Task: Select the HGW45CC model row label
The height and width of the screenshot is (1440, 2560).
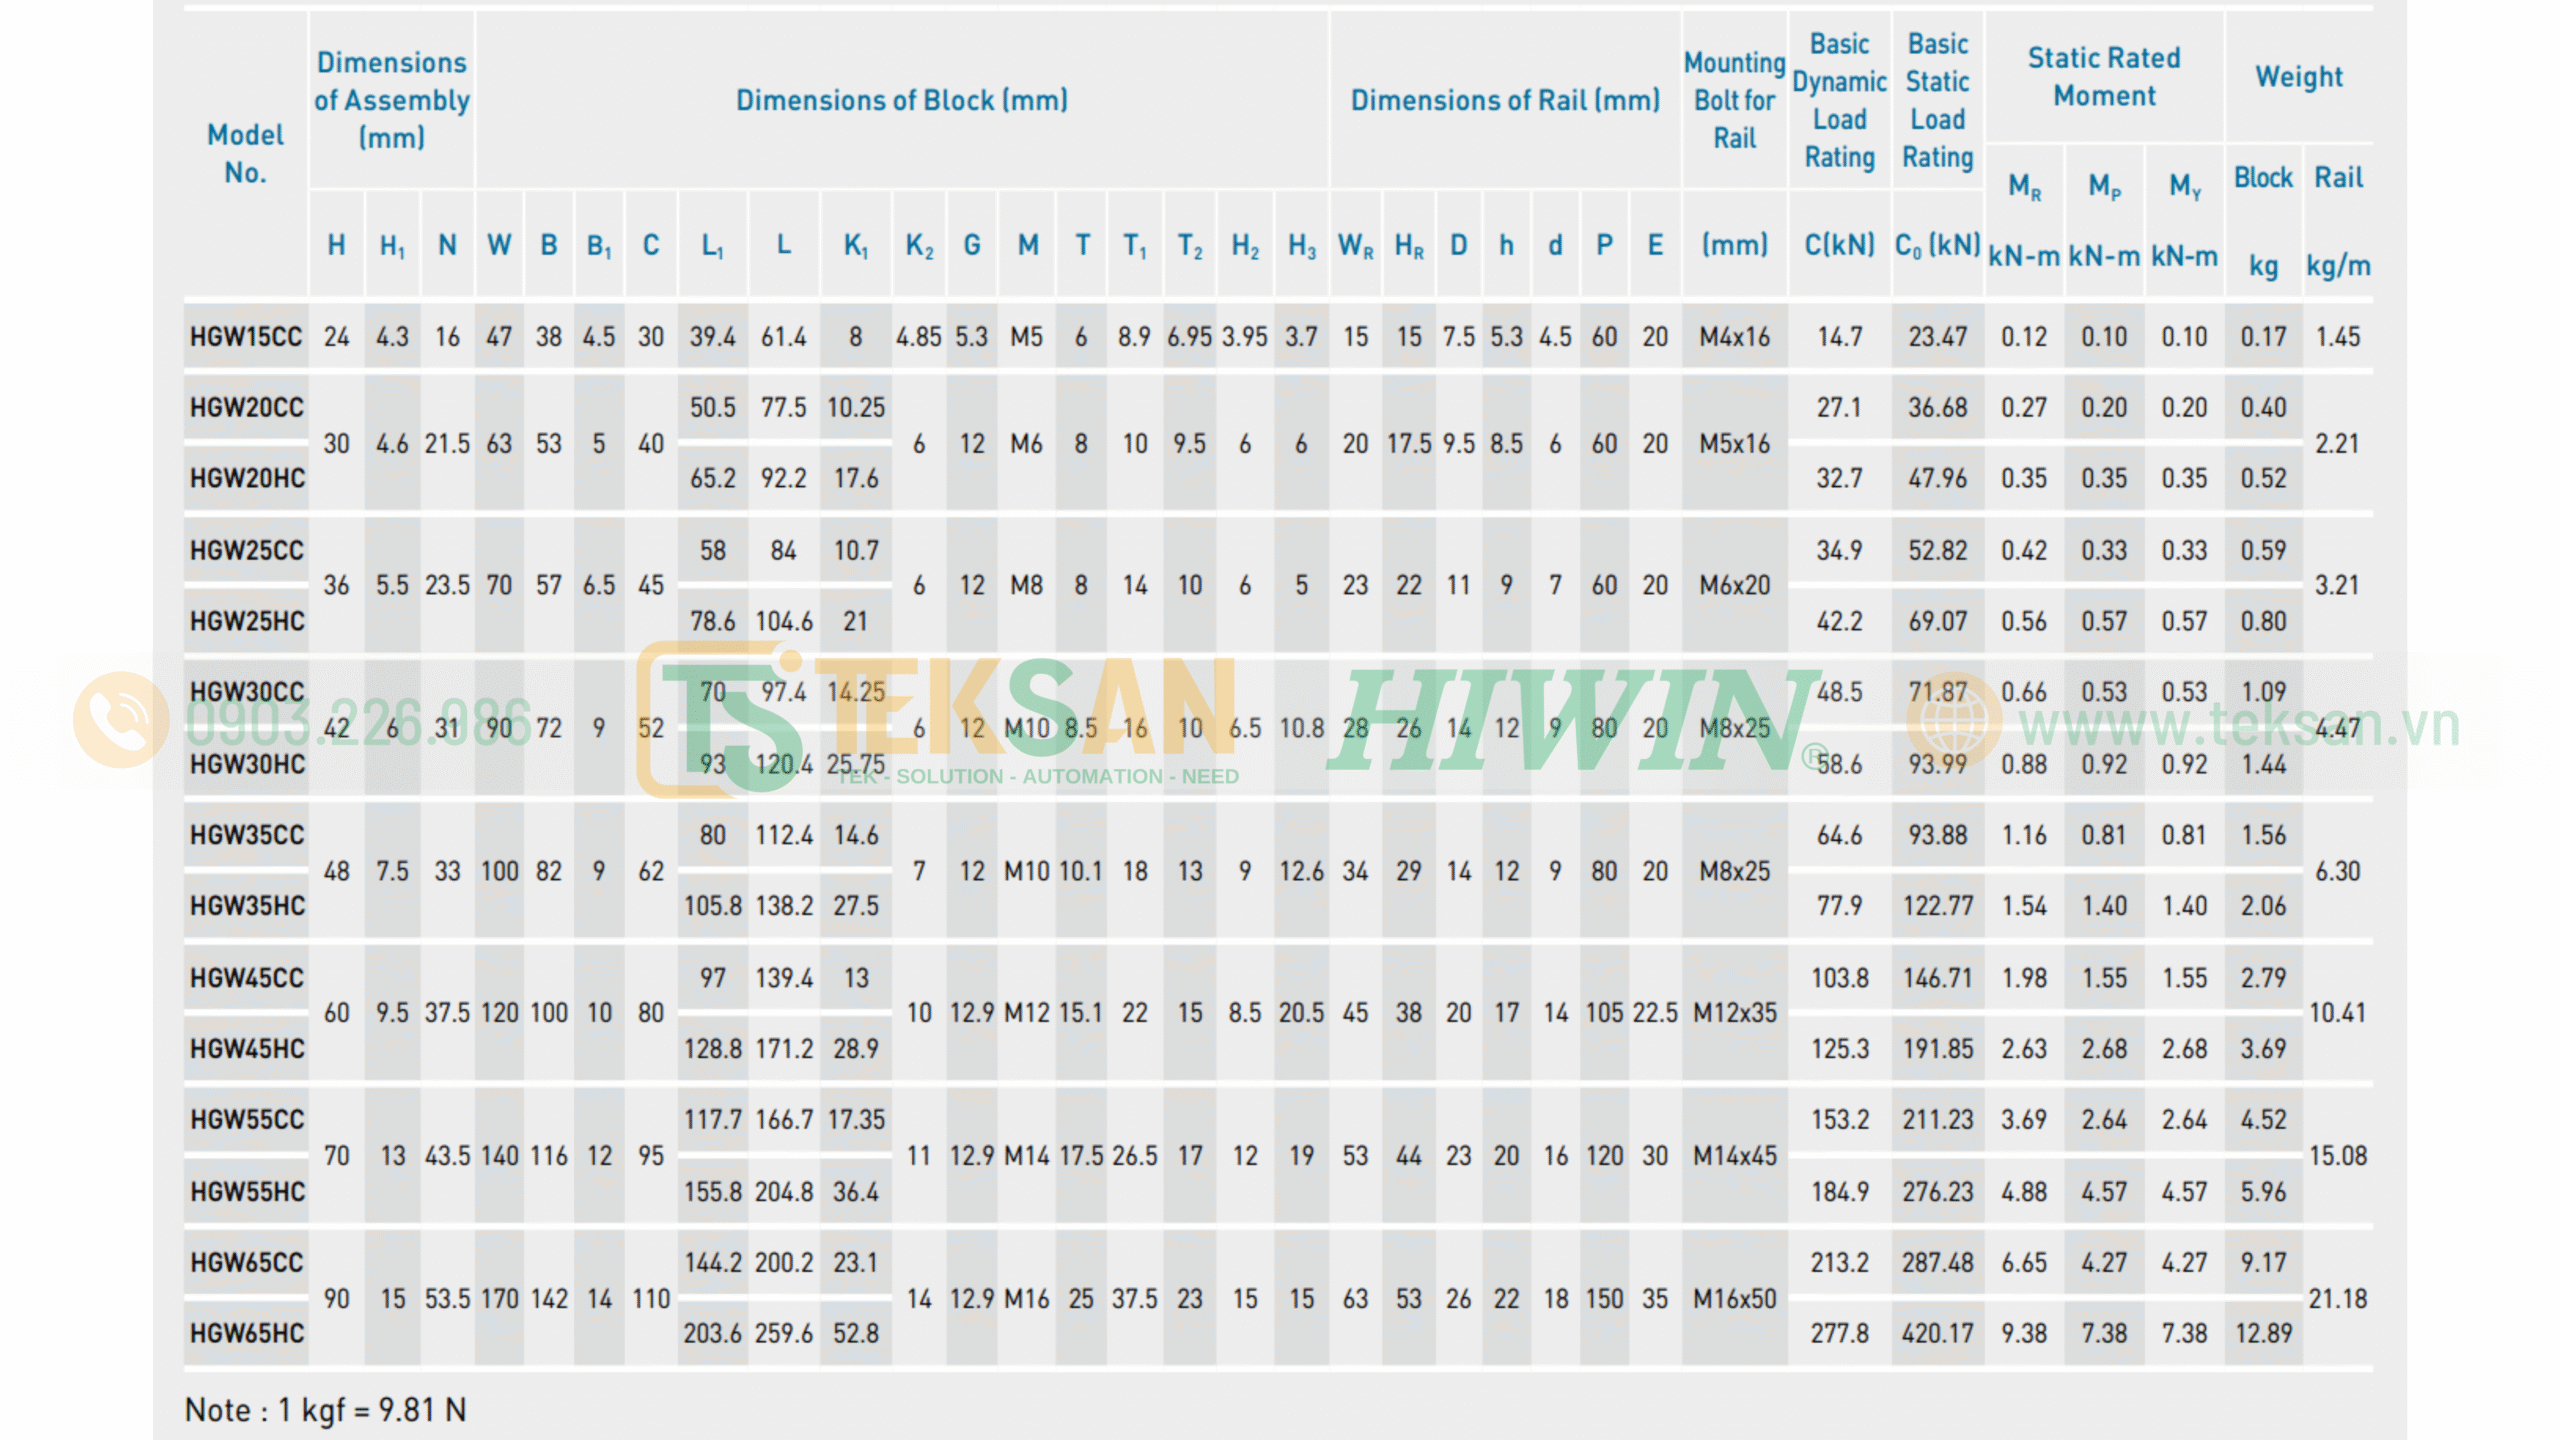Action: pos(246,978)
